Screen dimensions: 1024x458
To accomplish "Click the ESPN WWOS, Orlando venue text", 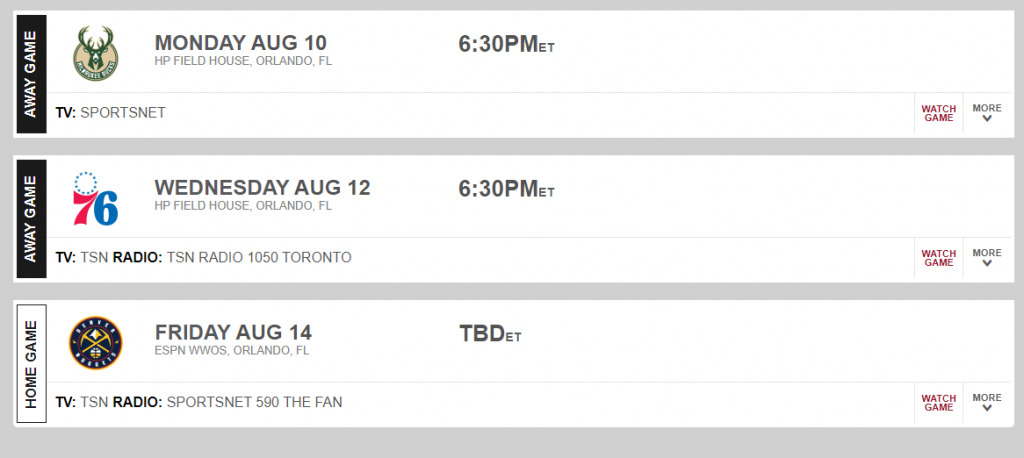I will (x=232, y=351).
